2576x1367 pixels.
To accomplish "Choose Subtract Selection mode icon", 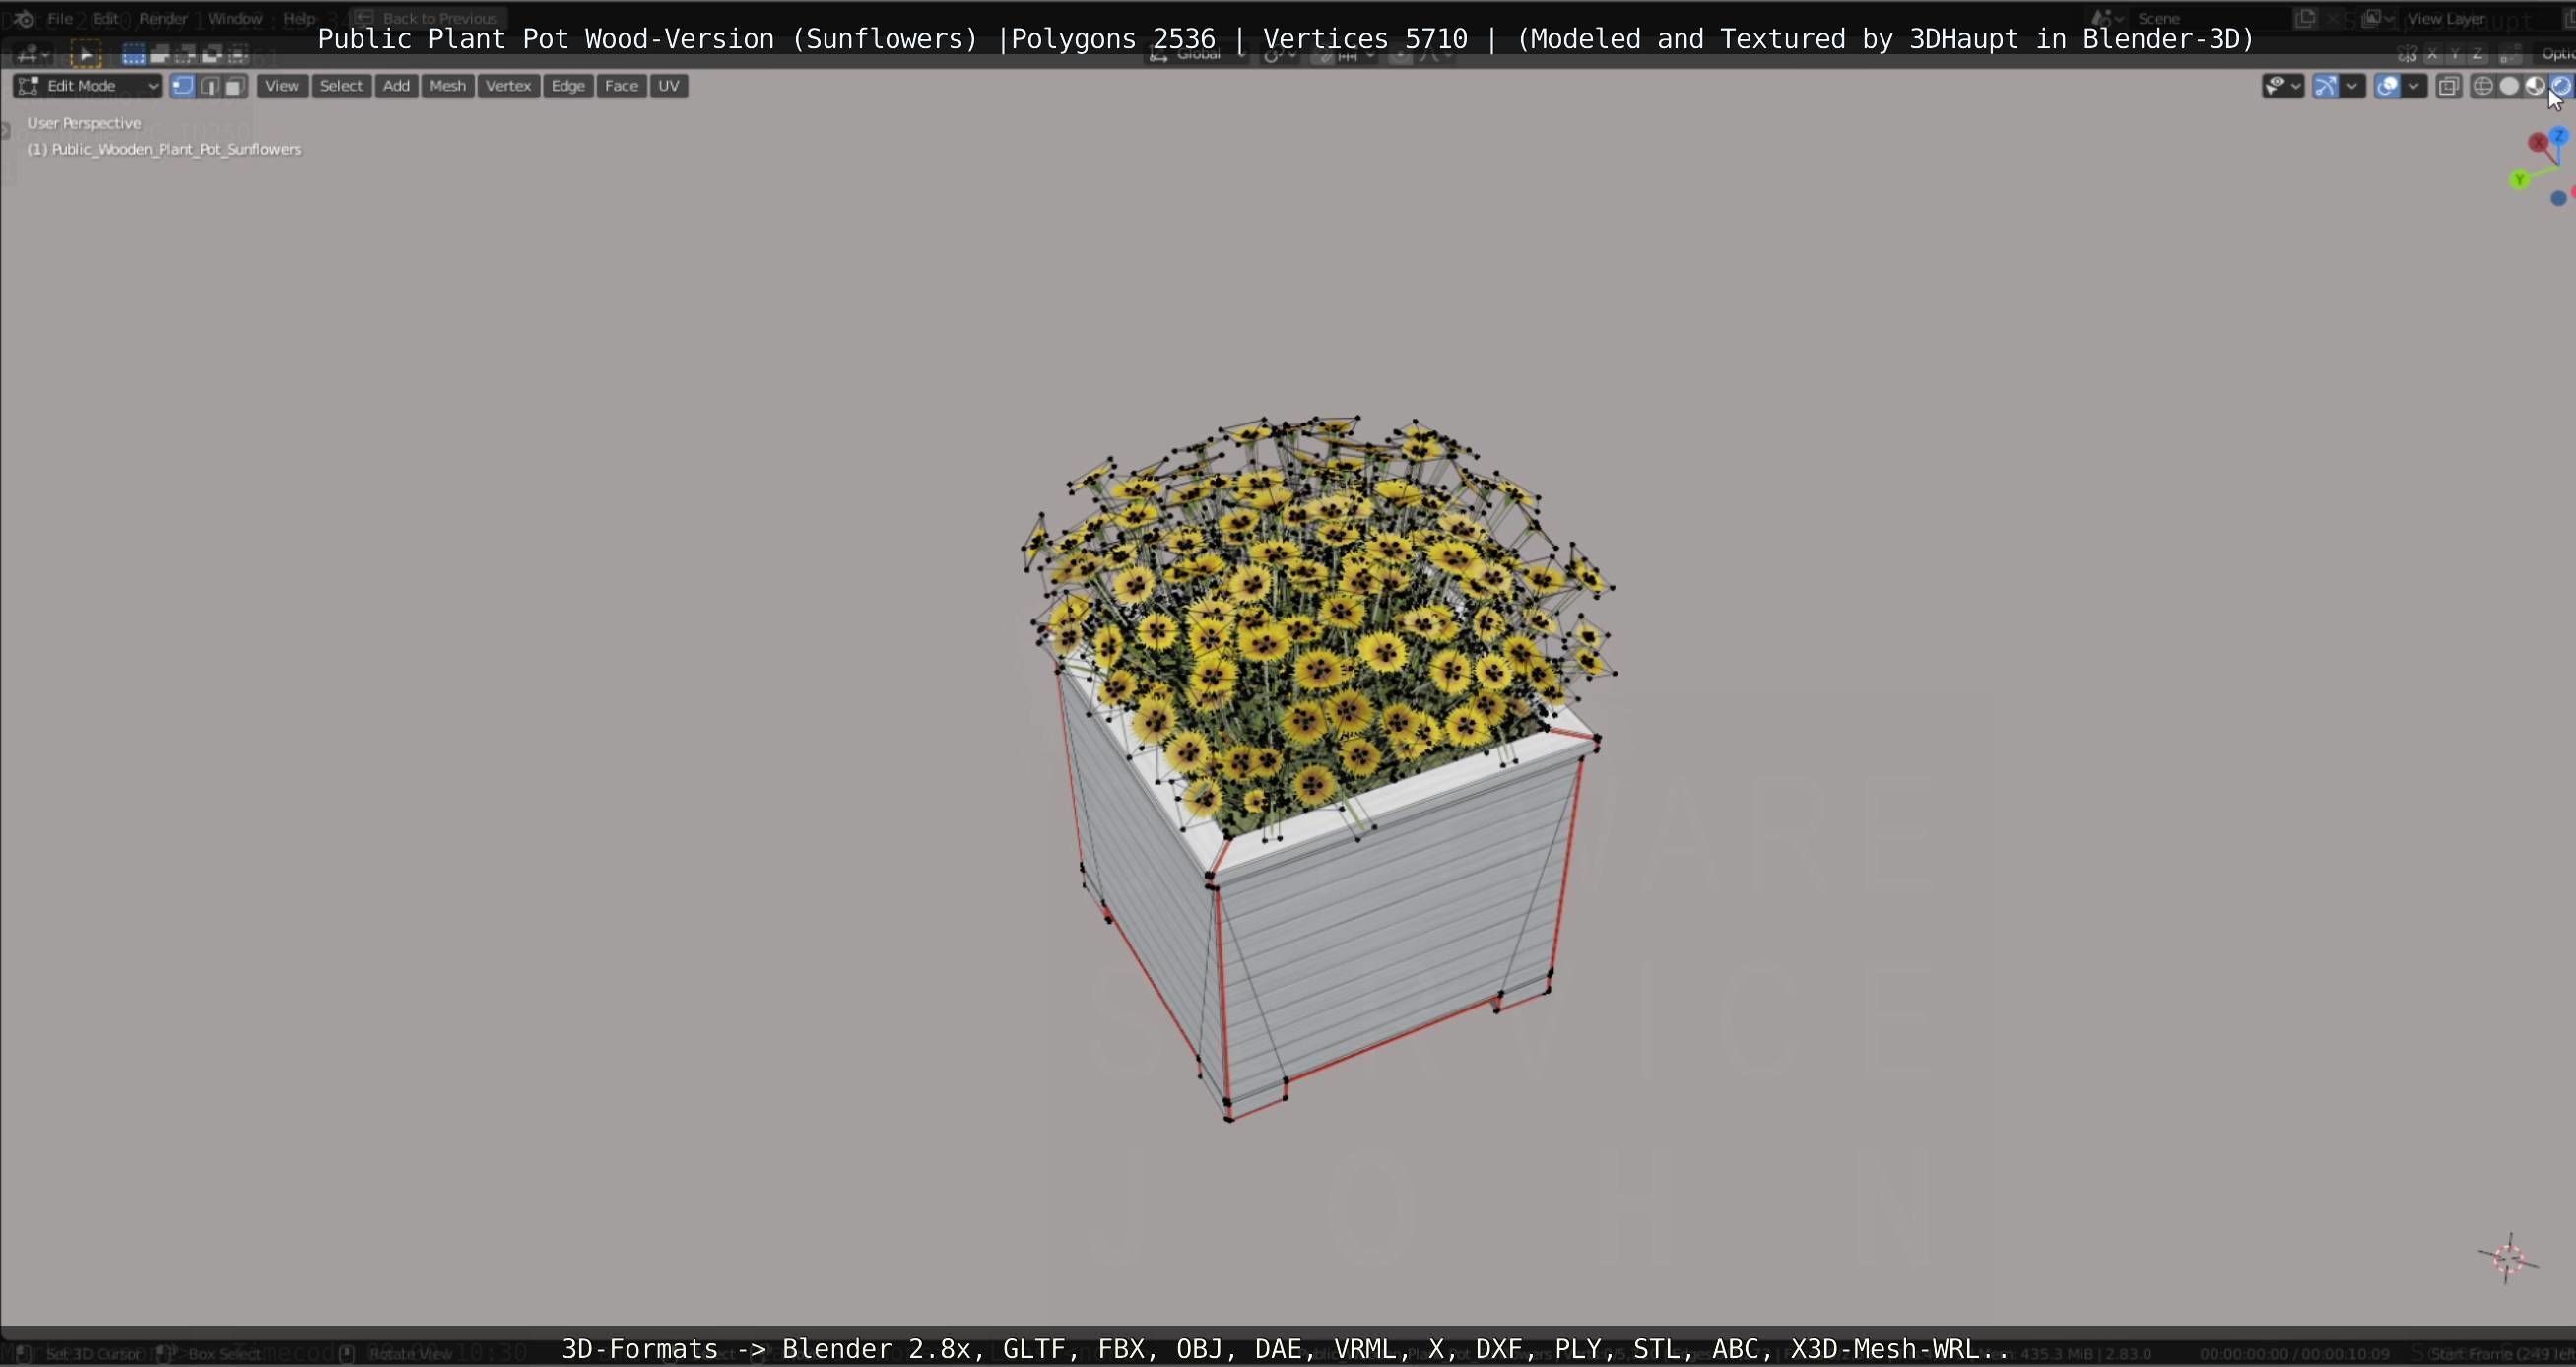I will click(x=185, y=54).
